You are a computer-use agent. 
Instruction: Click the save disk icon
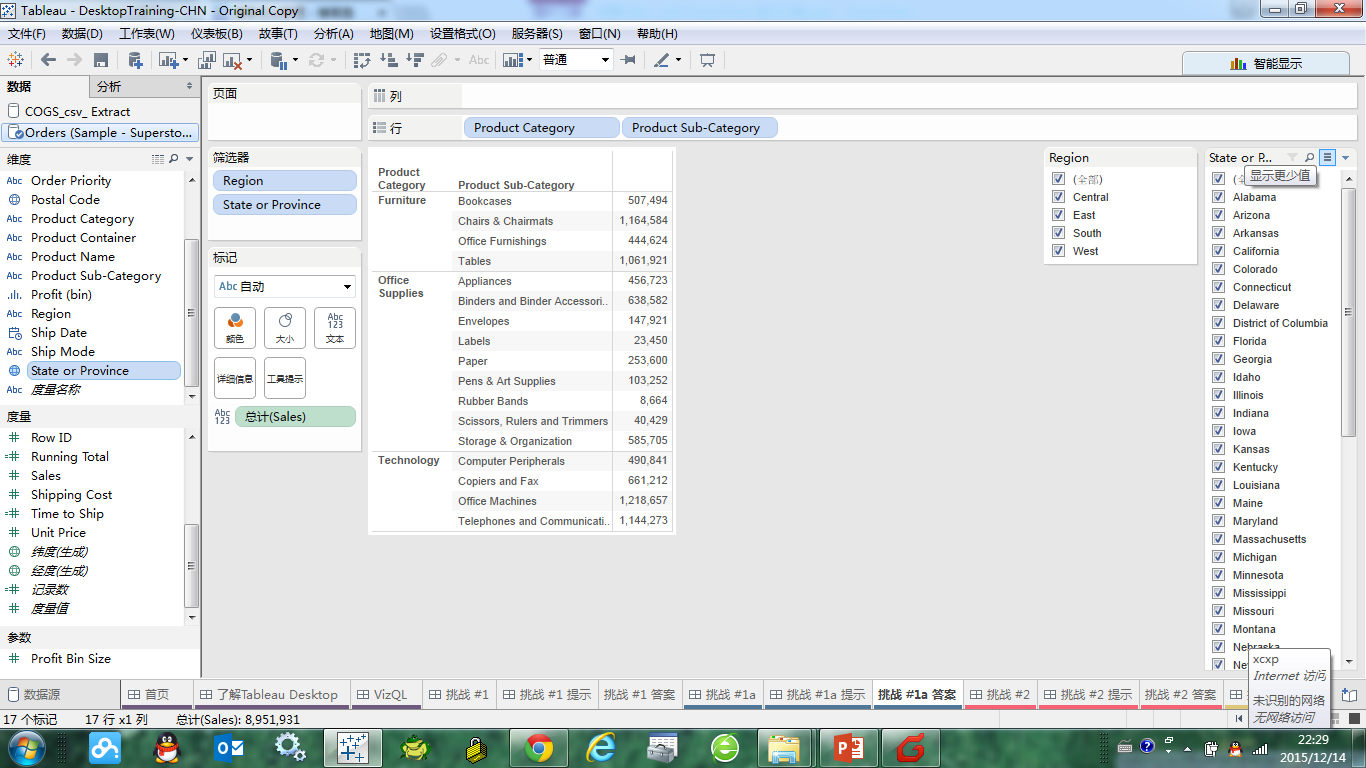point(101,60)
